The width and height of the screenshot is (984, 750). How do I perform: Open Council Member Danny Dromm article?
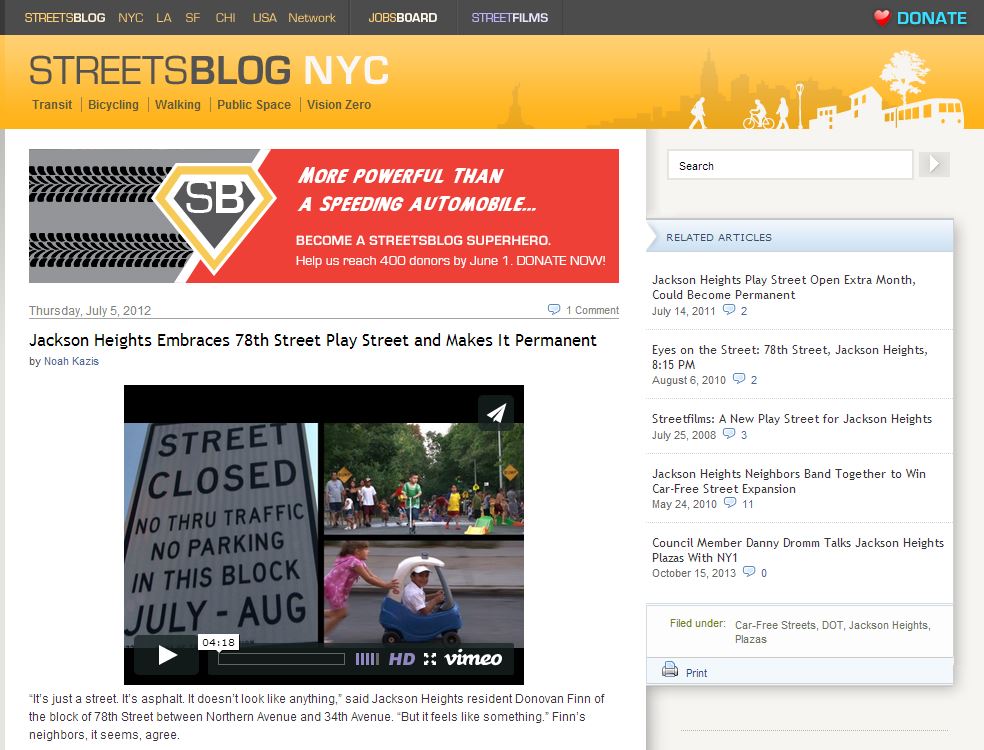tap(798, 550)
